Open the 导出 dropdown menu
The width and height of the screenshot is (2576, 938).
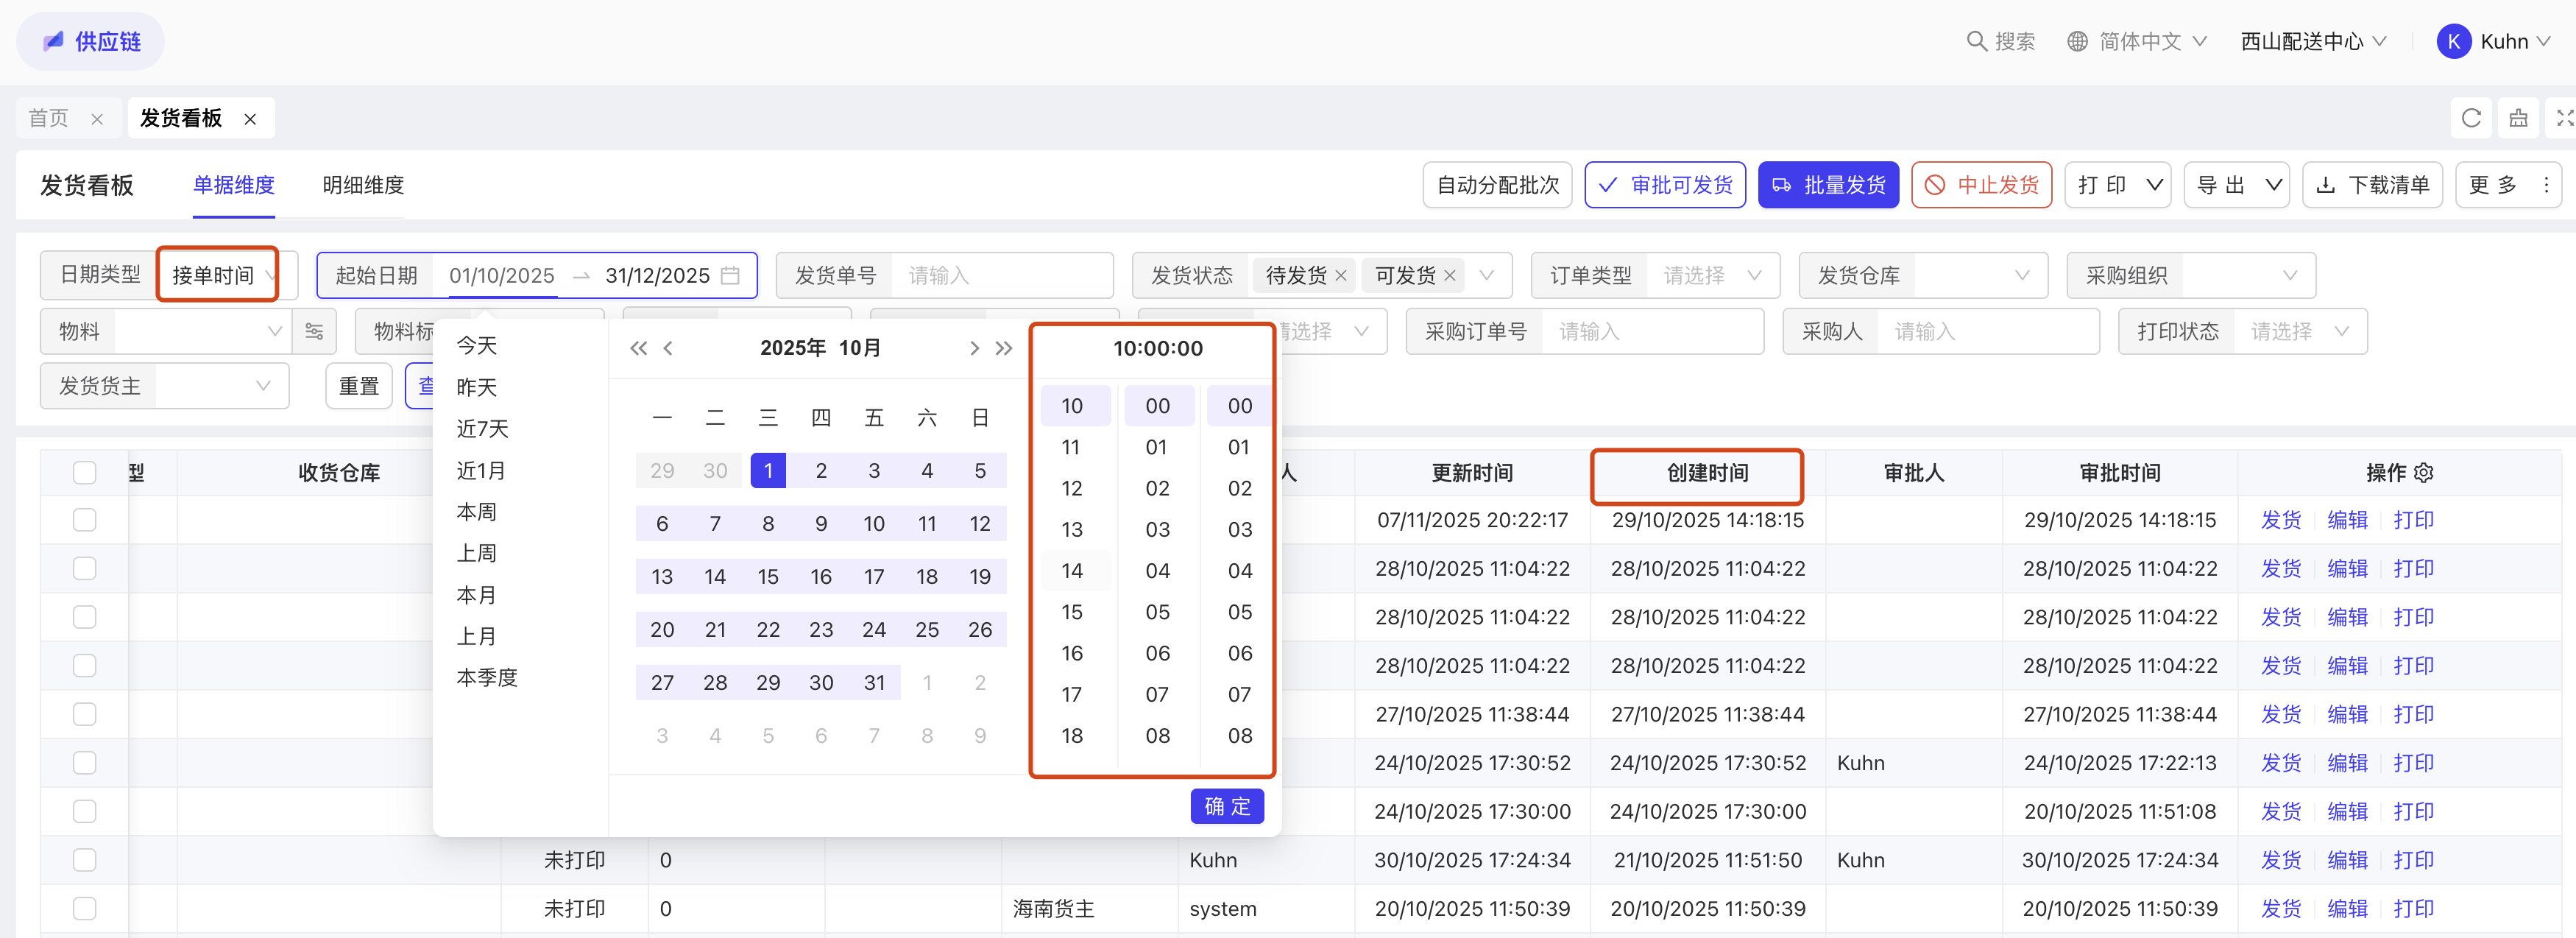click(2236, 185)
